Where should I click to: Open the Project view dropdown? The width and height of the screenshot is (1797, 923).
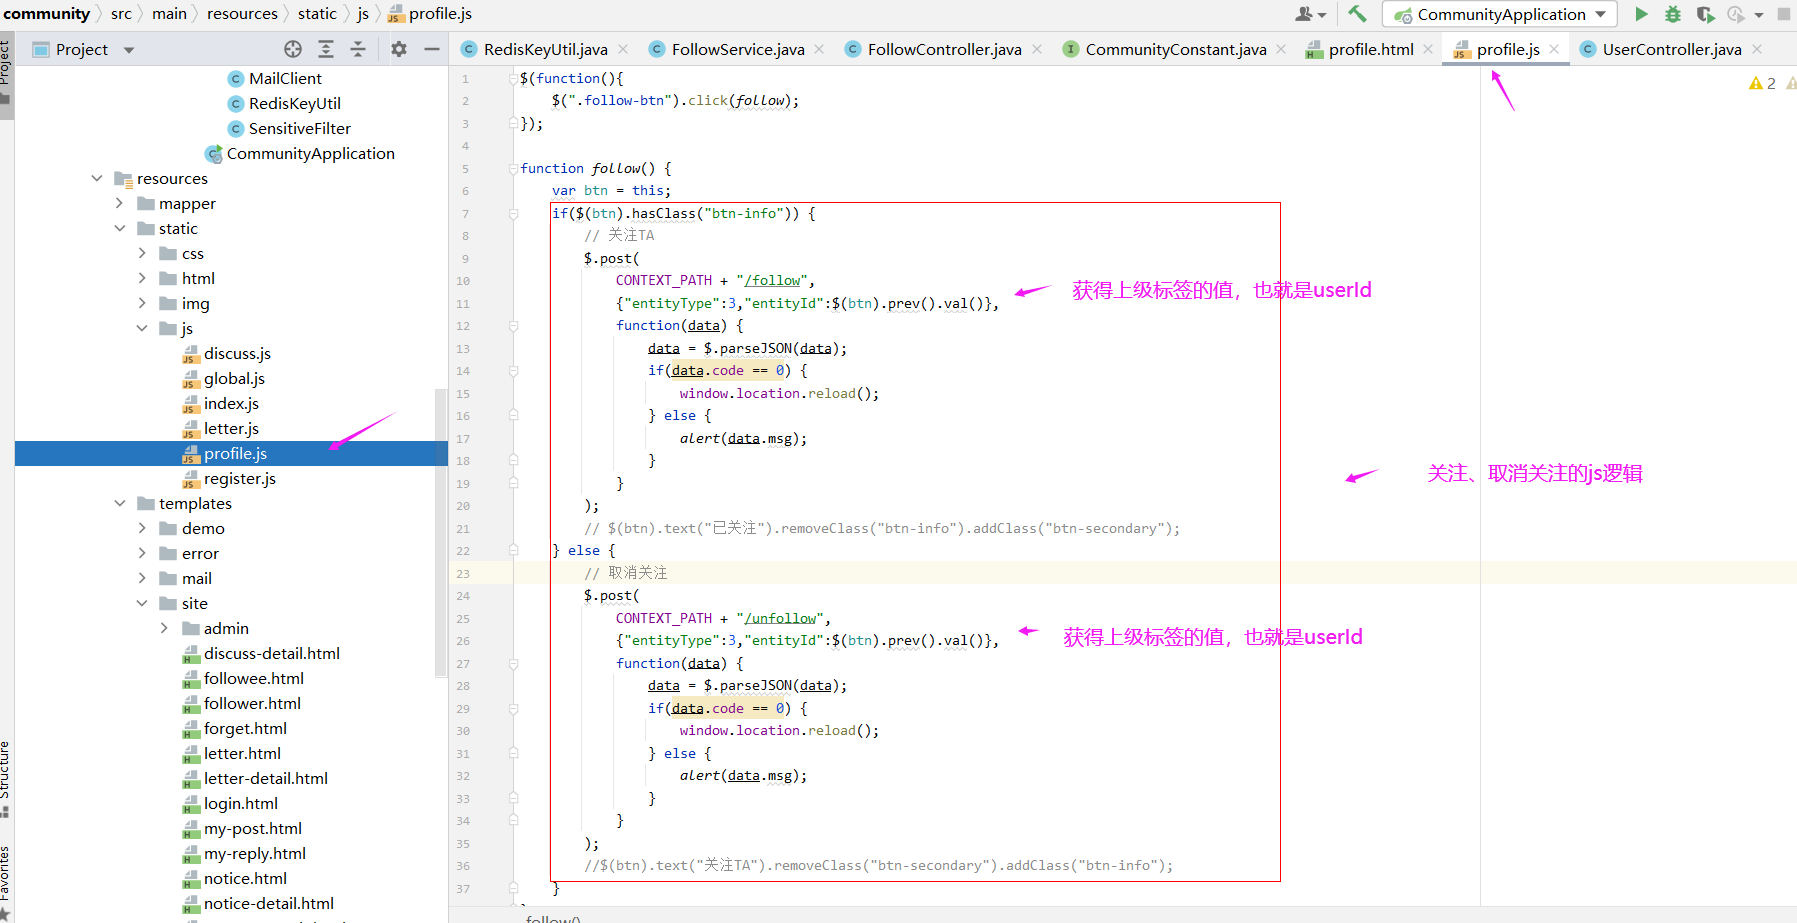(x=129, y=50)
